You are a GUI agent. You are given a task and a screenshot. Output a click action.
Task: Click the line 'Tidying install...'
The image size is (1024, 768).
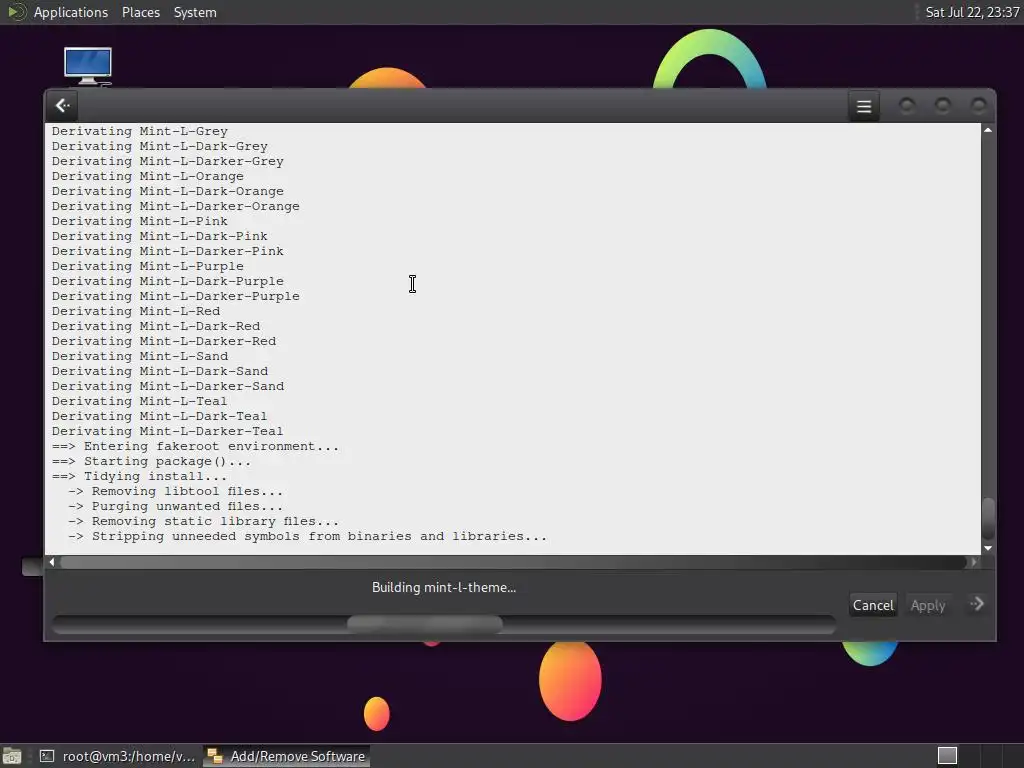(140, 477)
